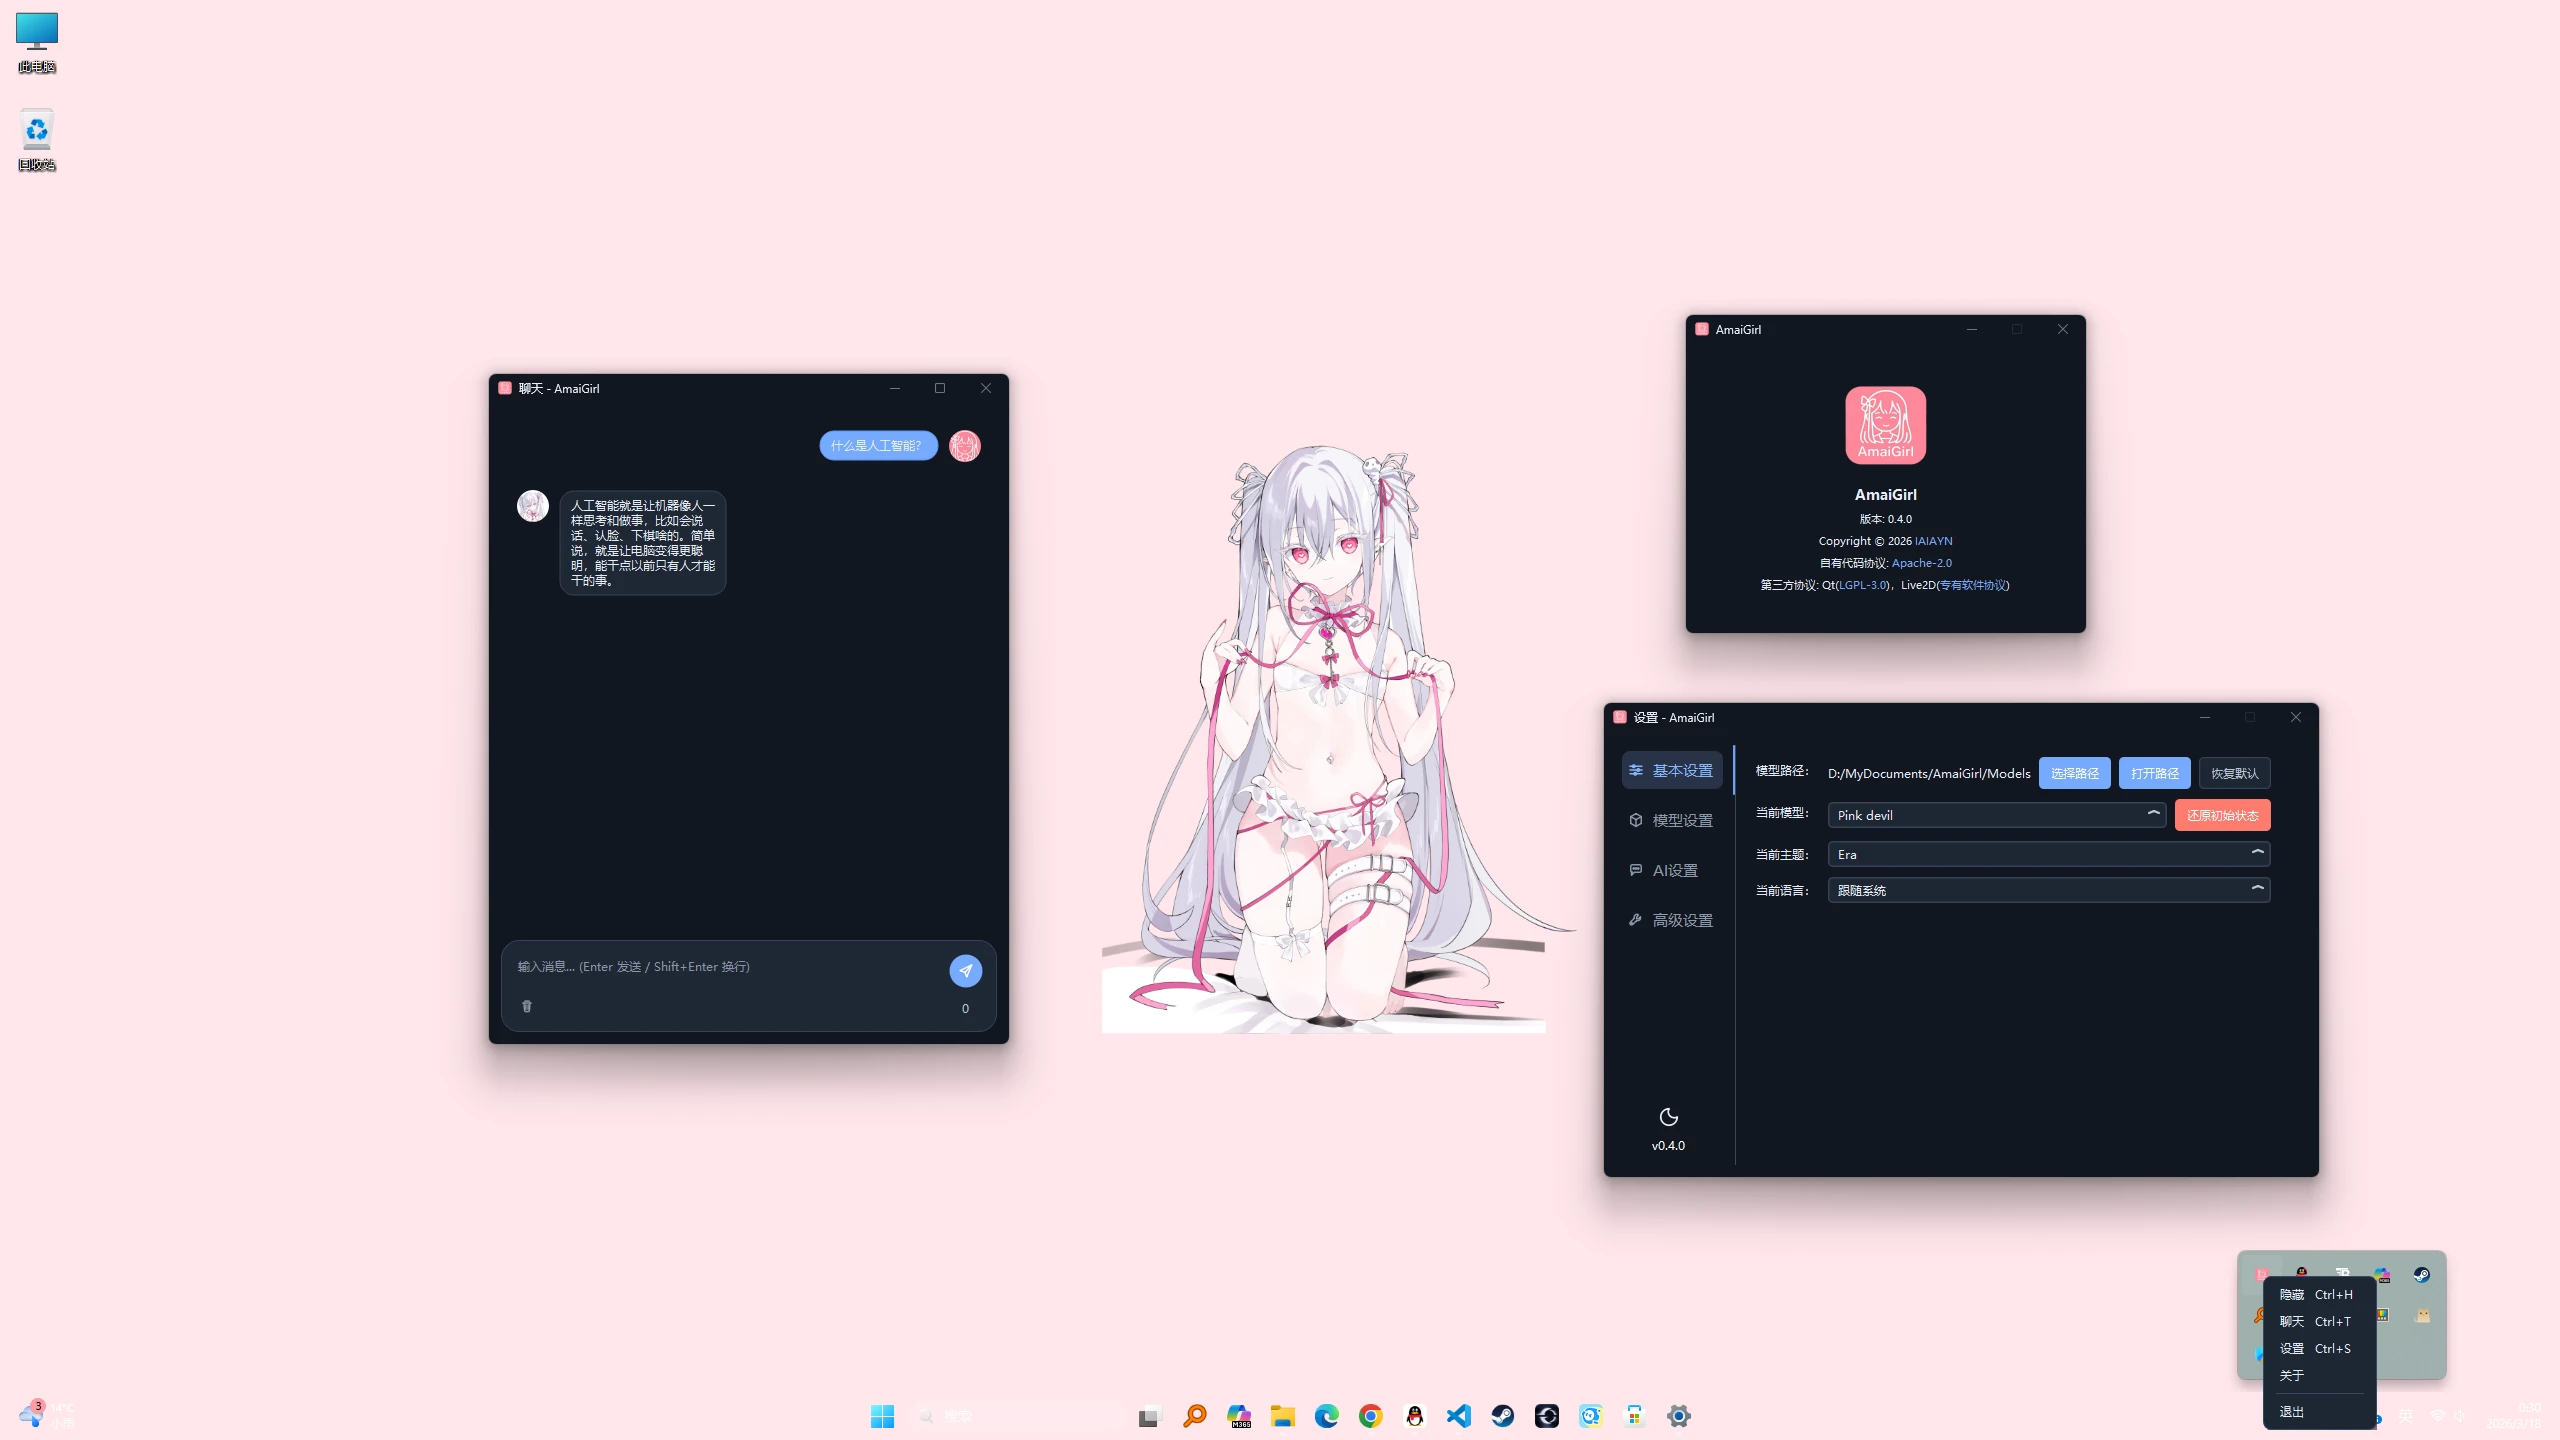2560x1440 pixels.
Task: Select 设置 Ctrl+S in tray context menu
Action: pos(2319,1348)
